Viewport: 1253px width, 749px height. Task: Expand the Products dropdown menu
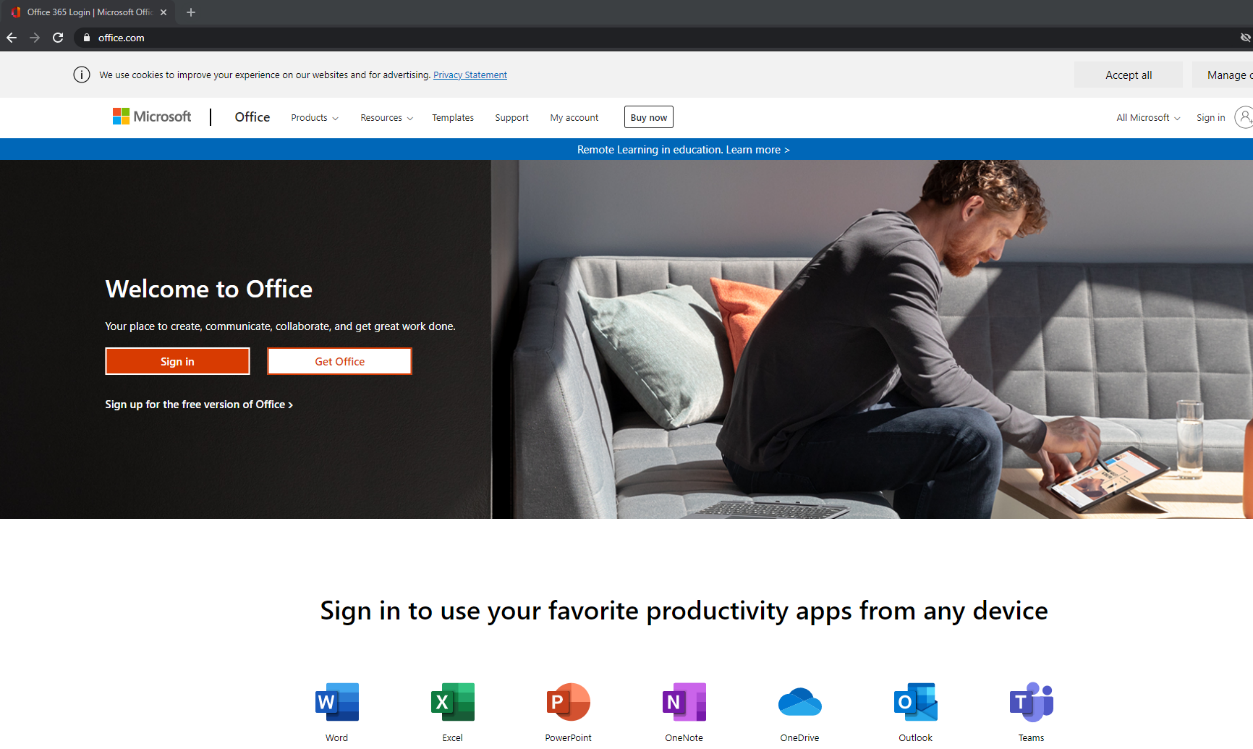click(x=315, y=118)
